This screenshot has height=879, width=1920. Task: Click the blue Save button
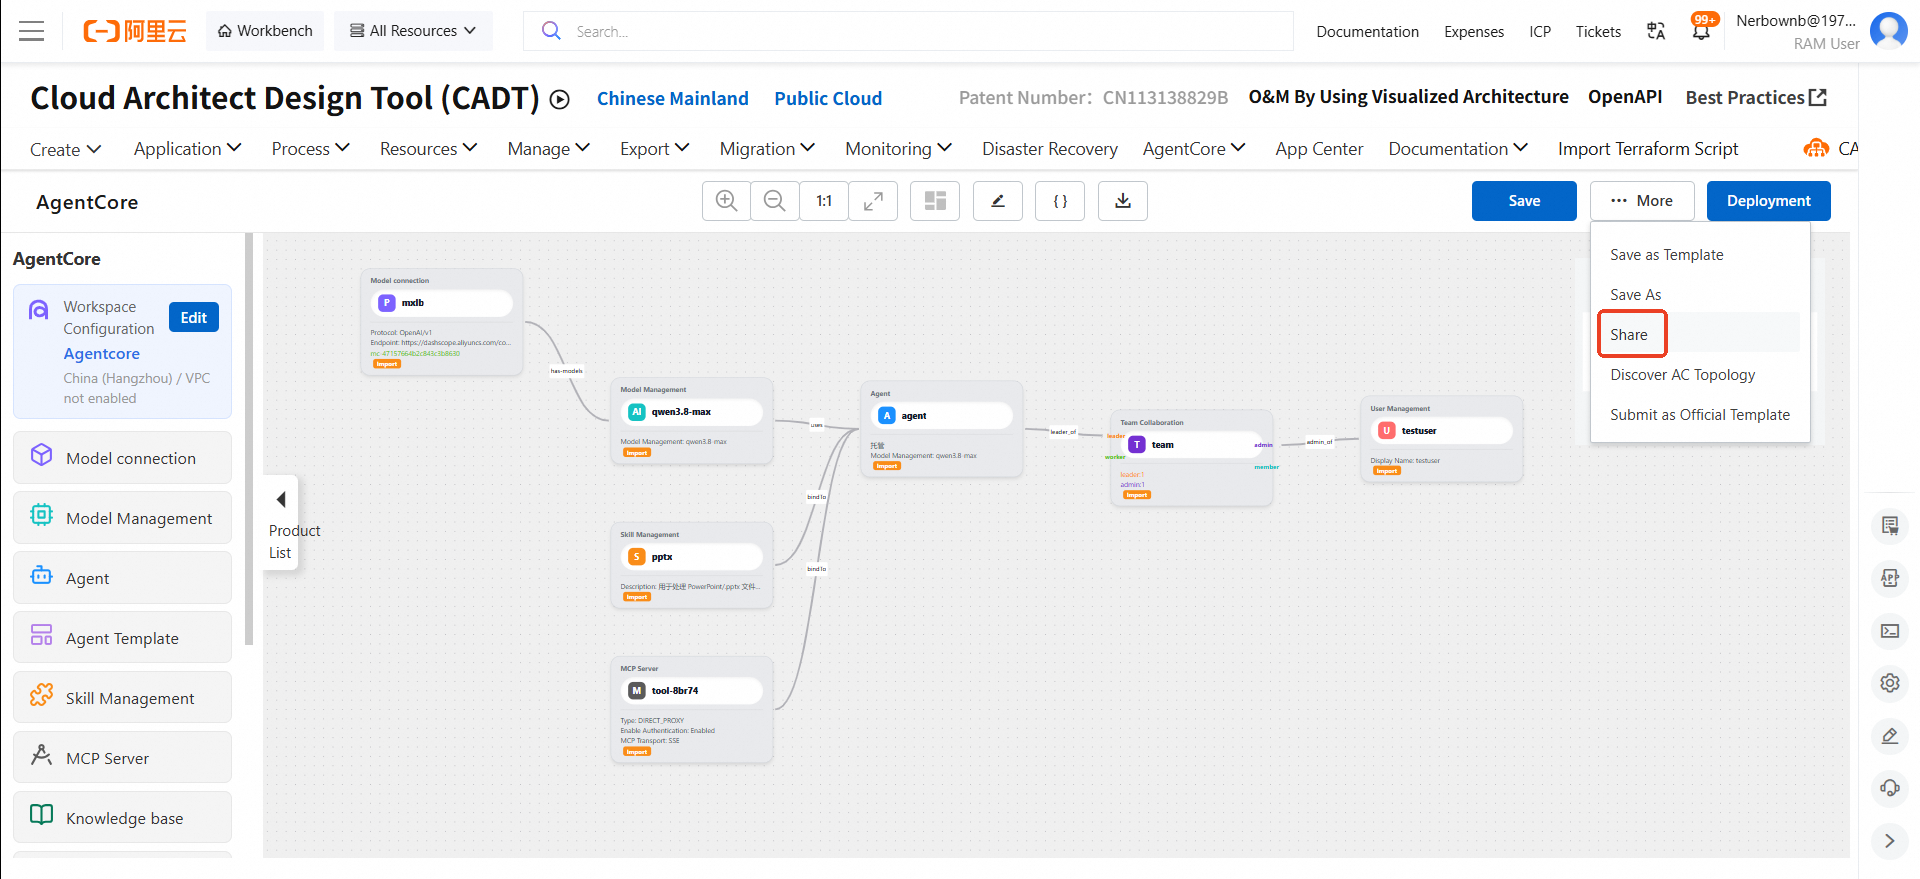pyautogui.click(x=1524, y=201)
